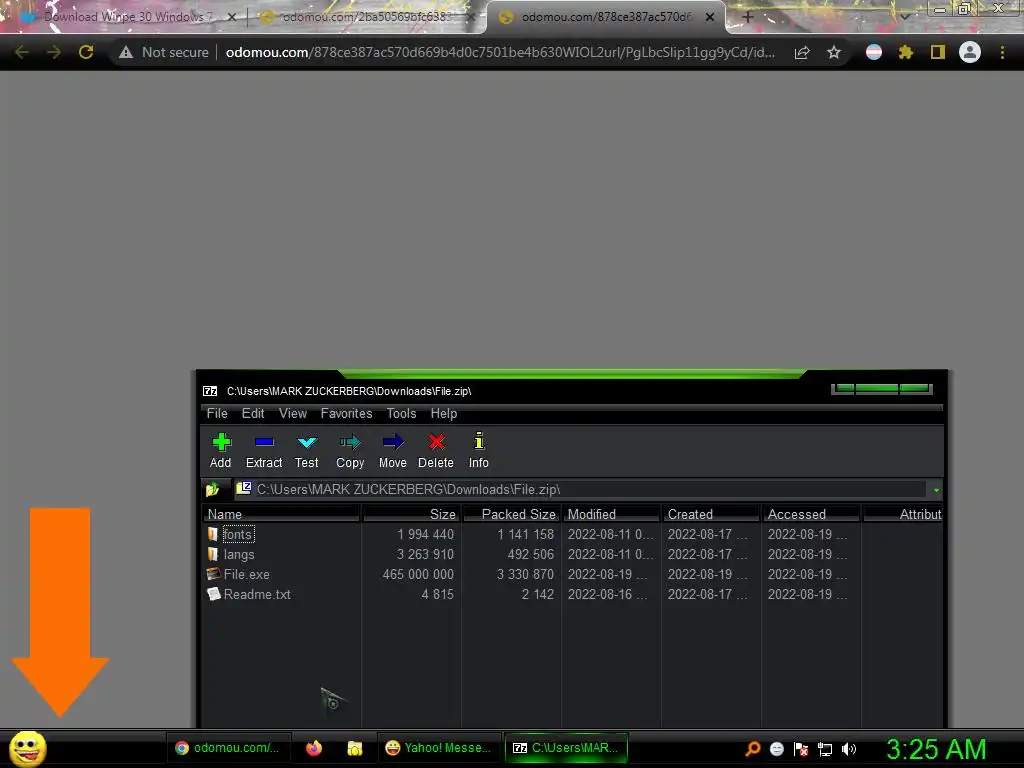Click the browser URL address bar
The width and height of the screenshot is (1024, 768).
(500, 52)
